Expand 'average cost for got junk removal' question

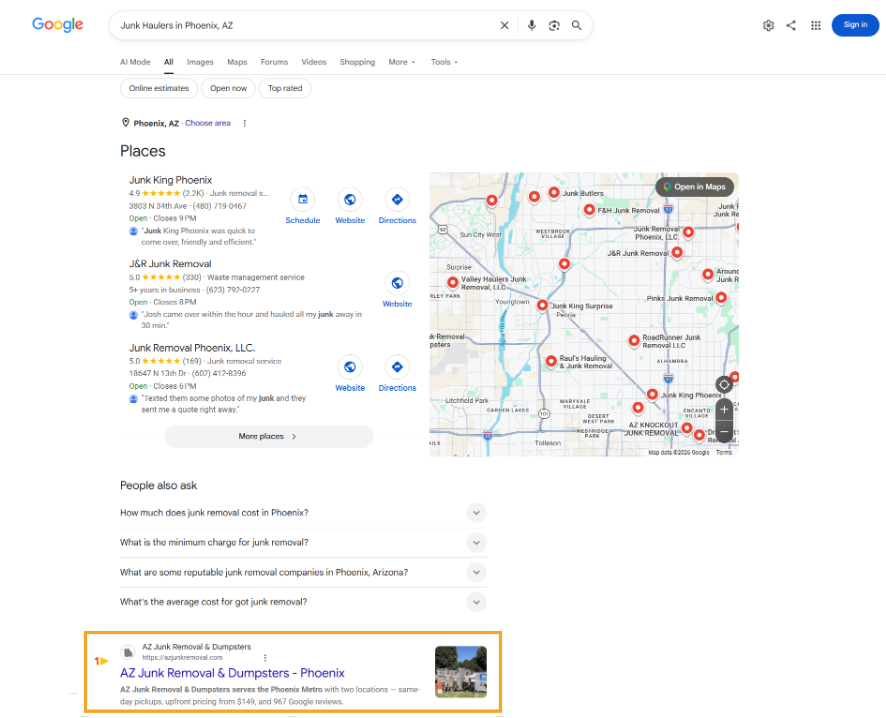click(x=303, y=602)
